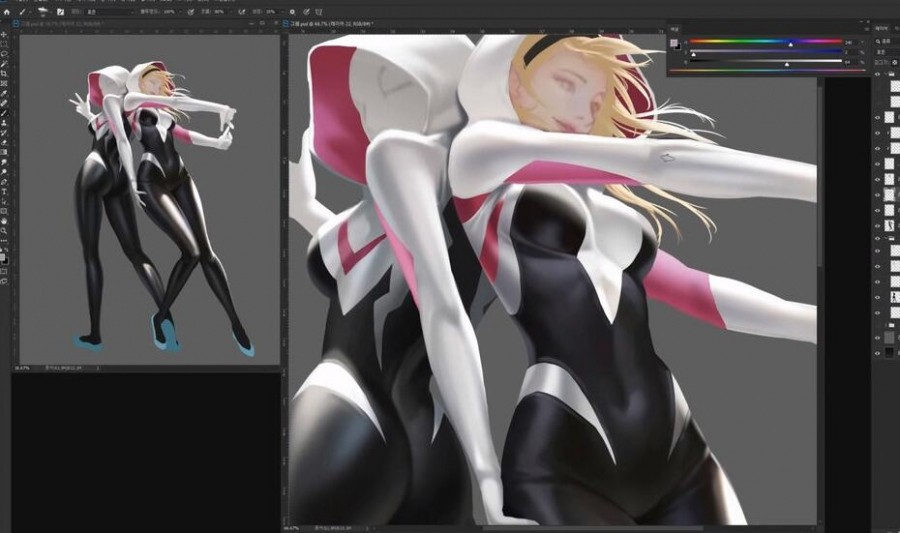Collapse the top layer group
Viewport: 900px width, 533px height.
click(886, 74)
